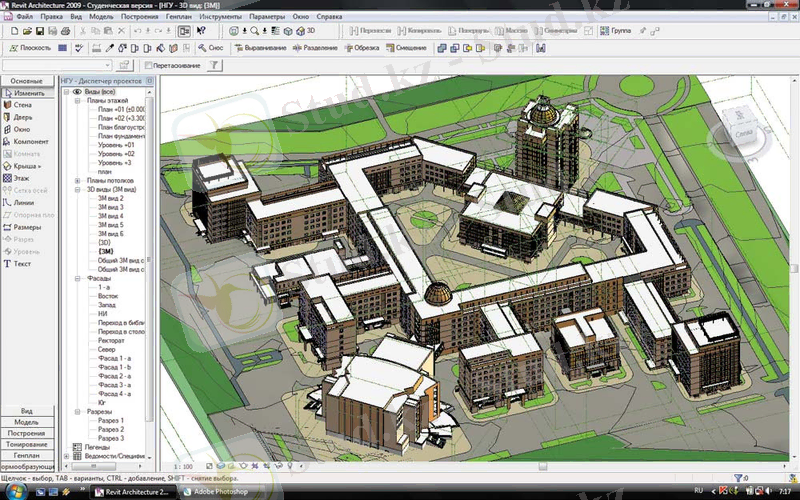Select the Текст (Text) tool
Screen dimensions: 800x500
pyautogui.click(x=22, y=264)
